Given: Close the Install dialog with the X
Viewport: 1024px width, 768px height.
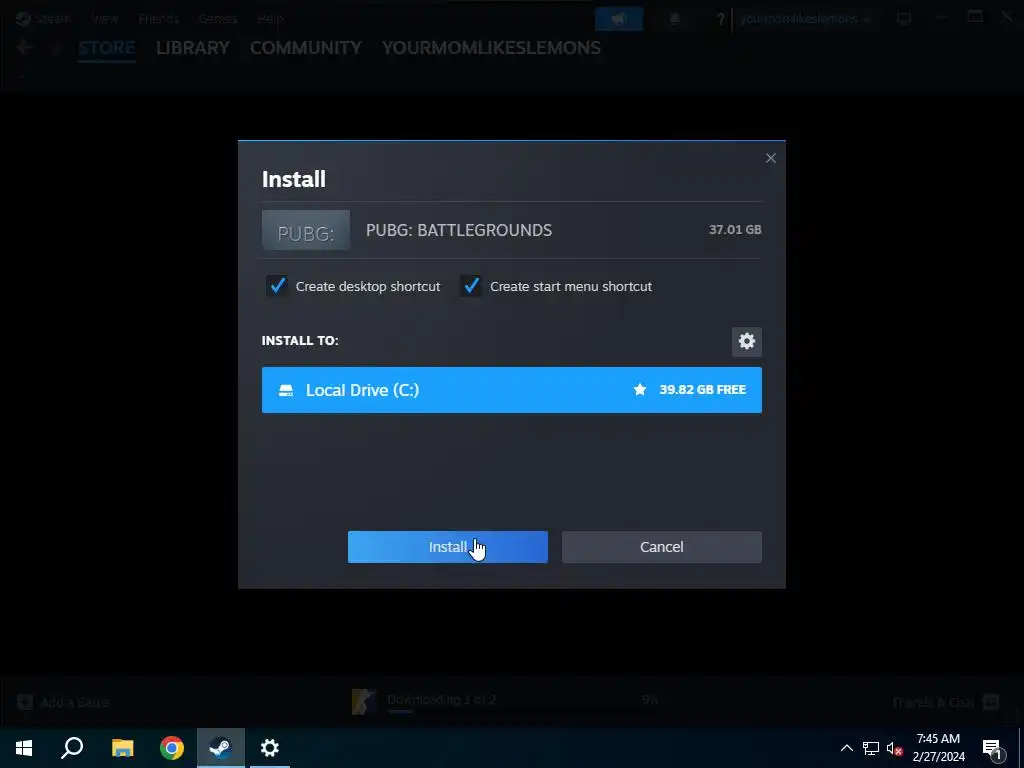Looking at the screenshot, I should click(x=771, y=158).
